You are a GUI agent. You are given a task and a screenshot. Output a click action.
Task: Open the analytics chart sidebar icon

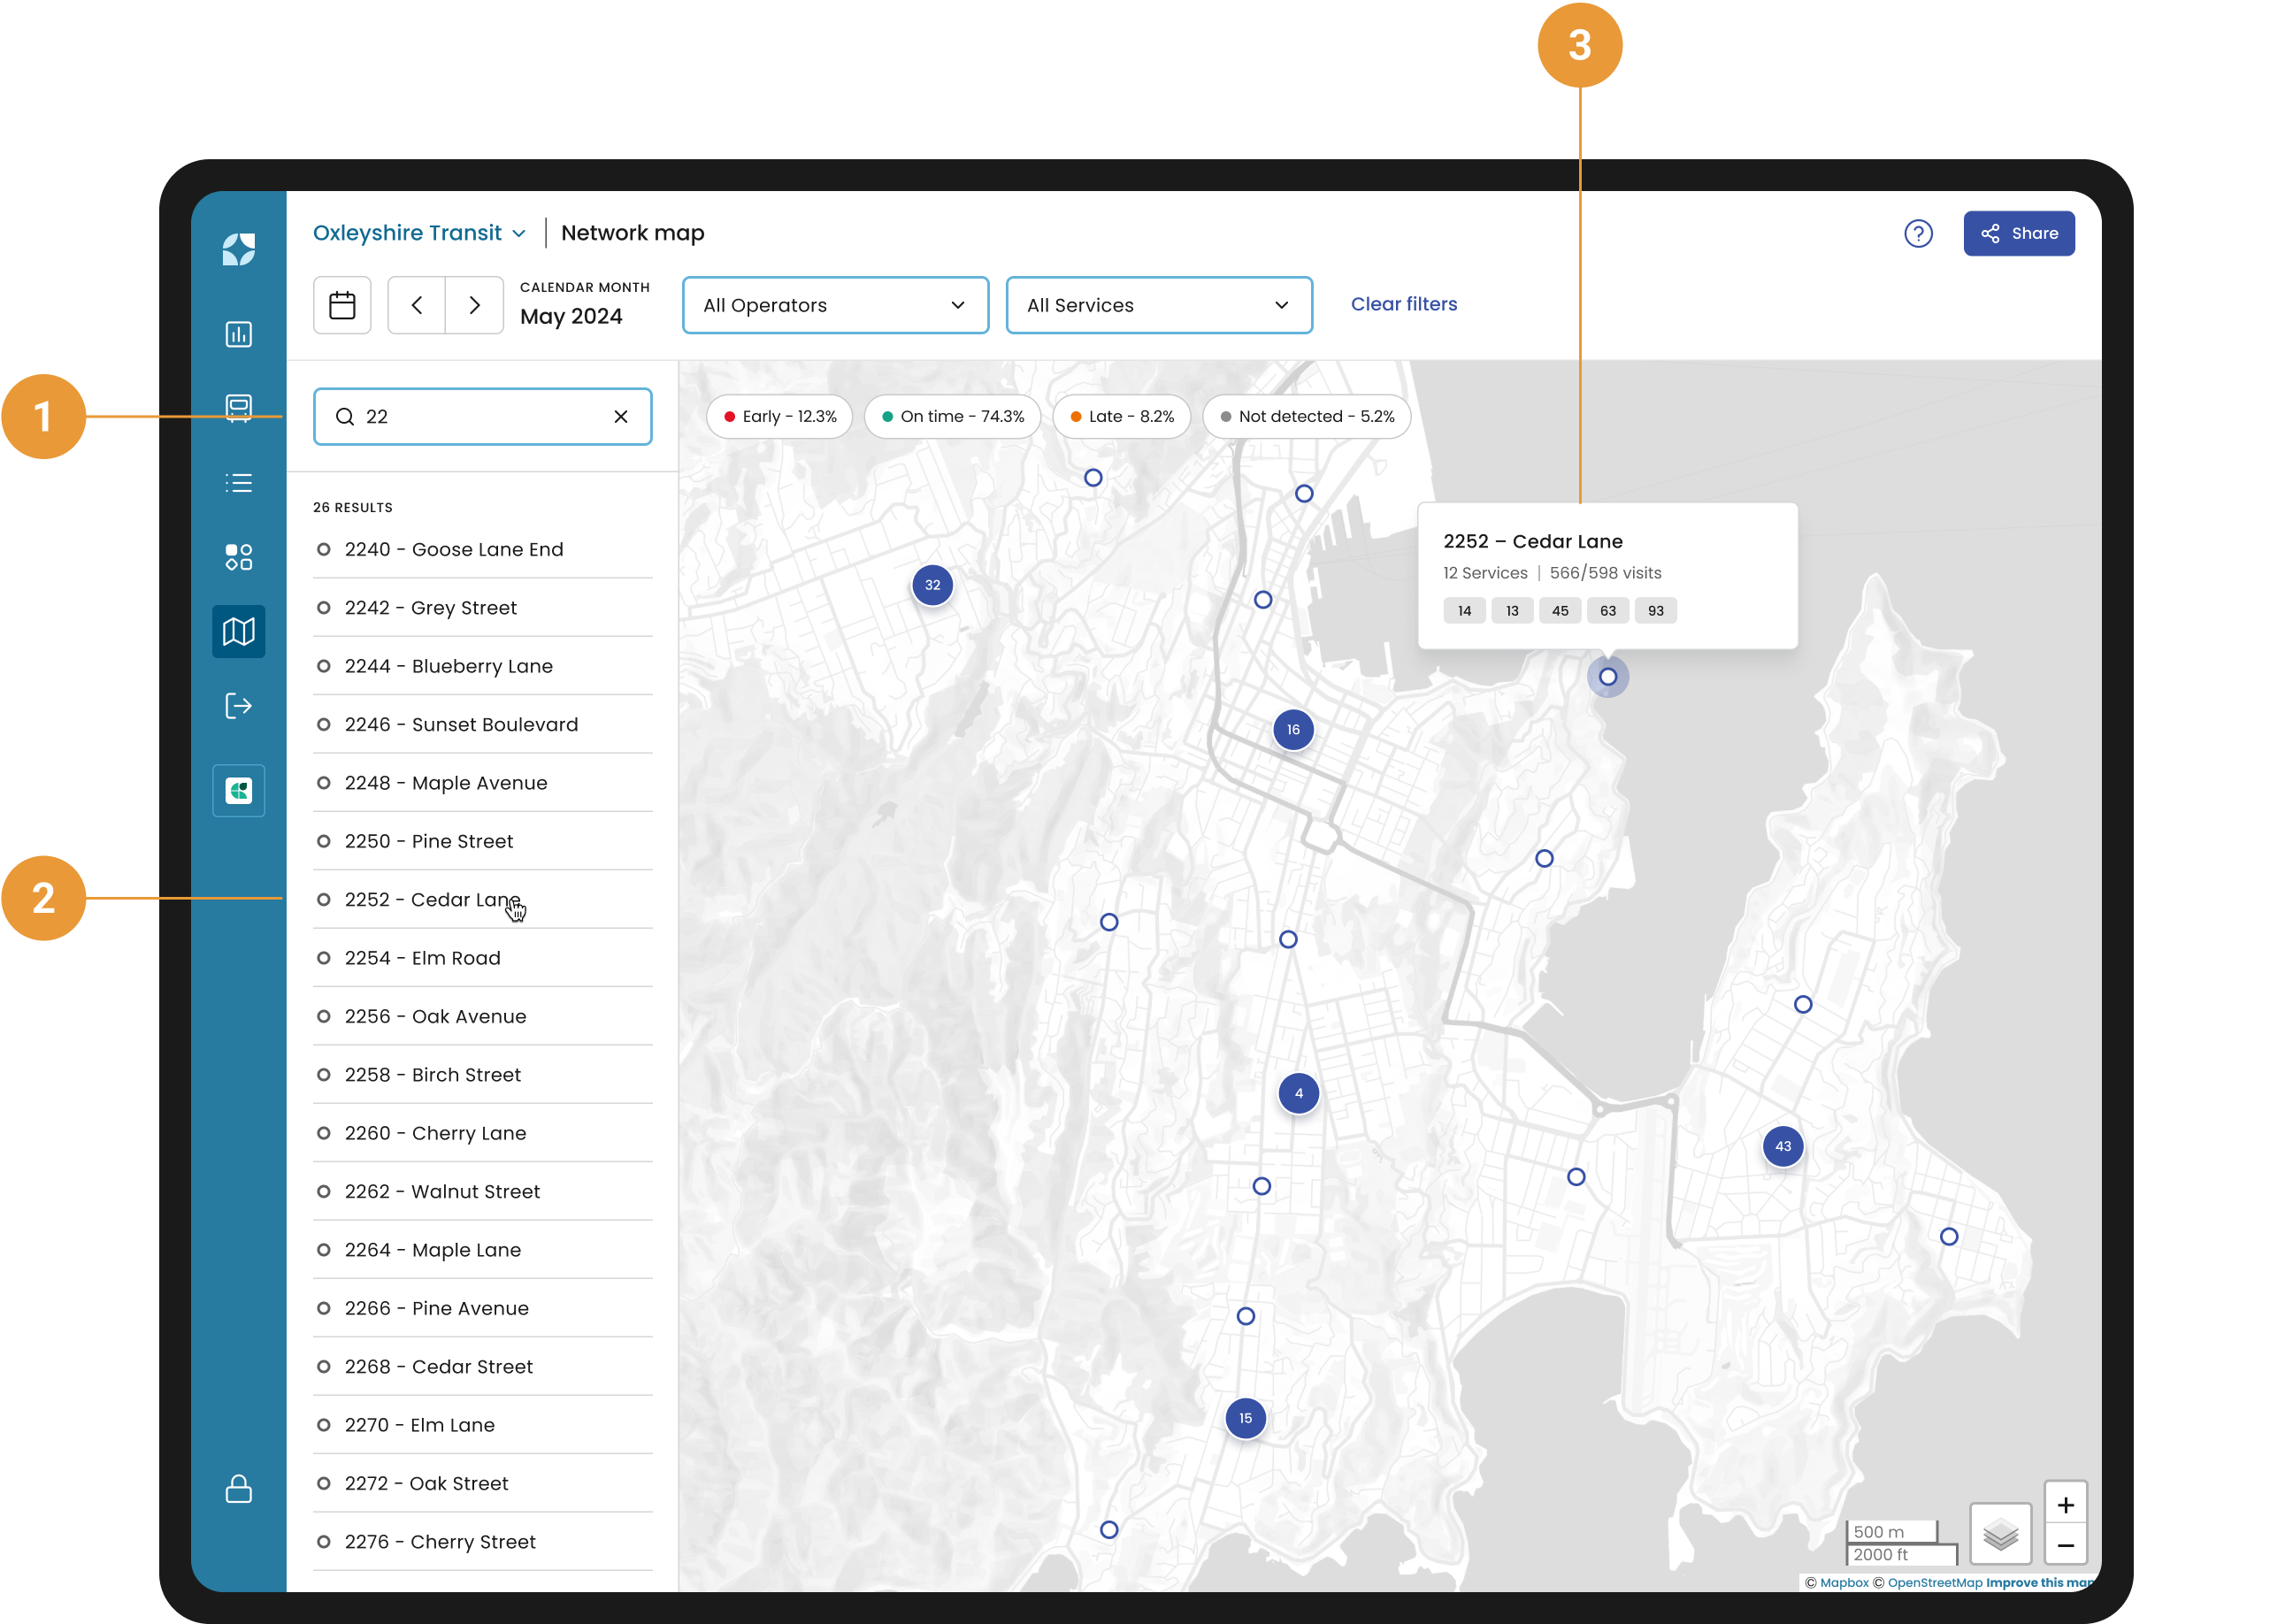238,334
